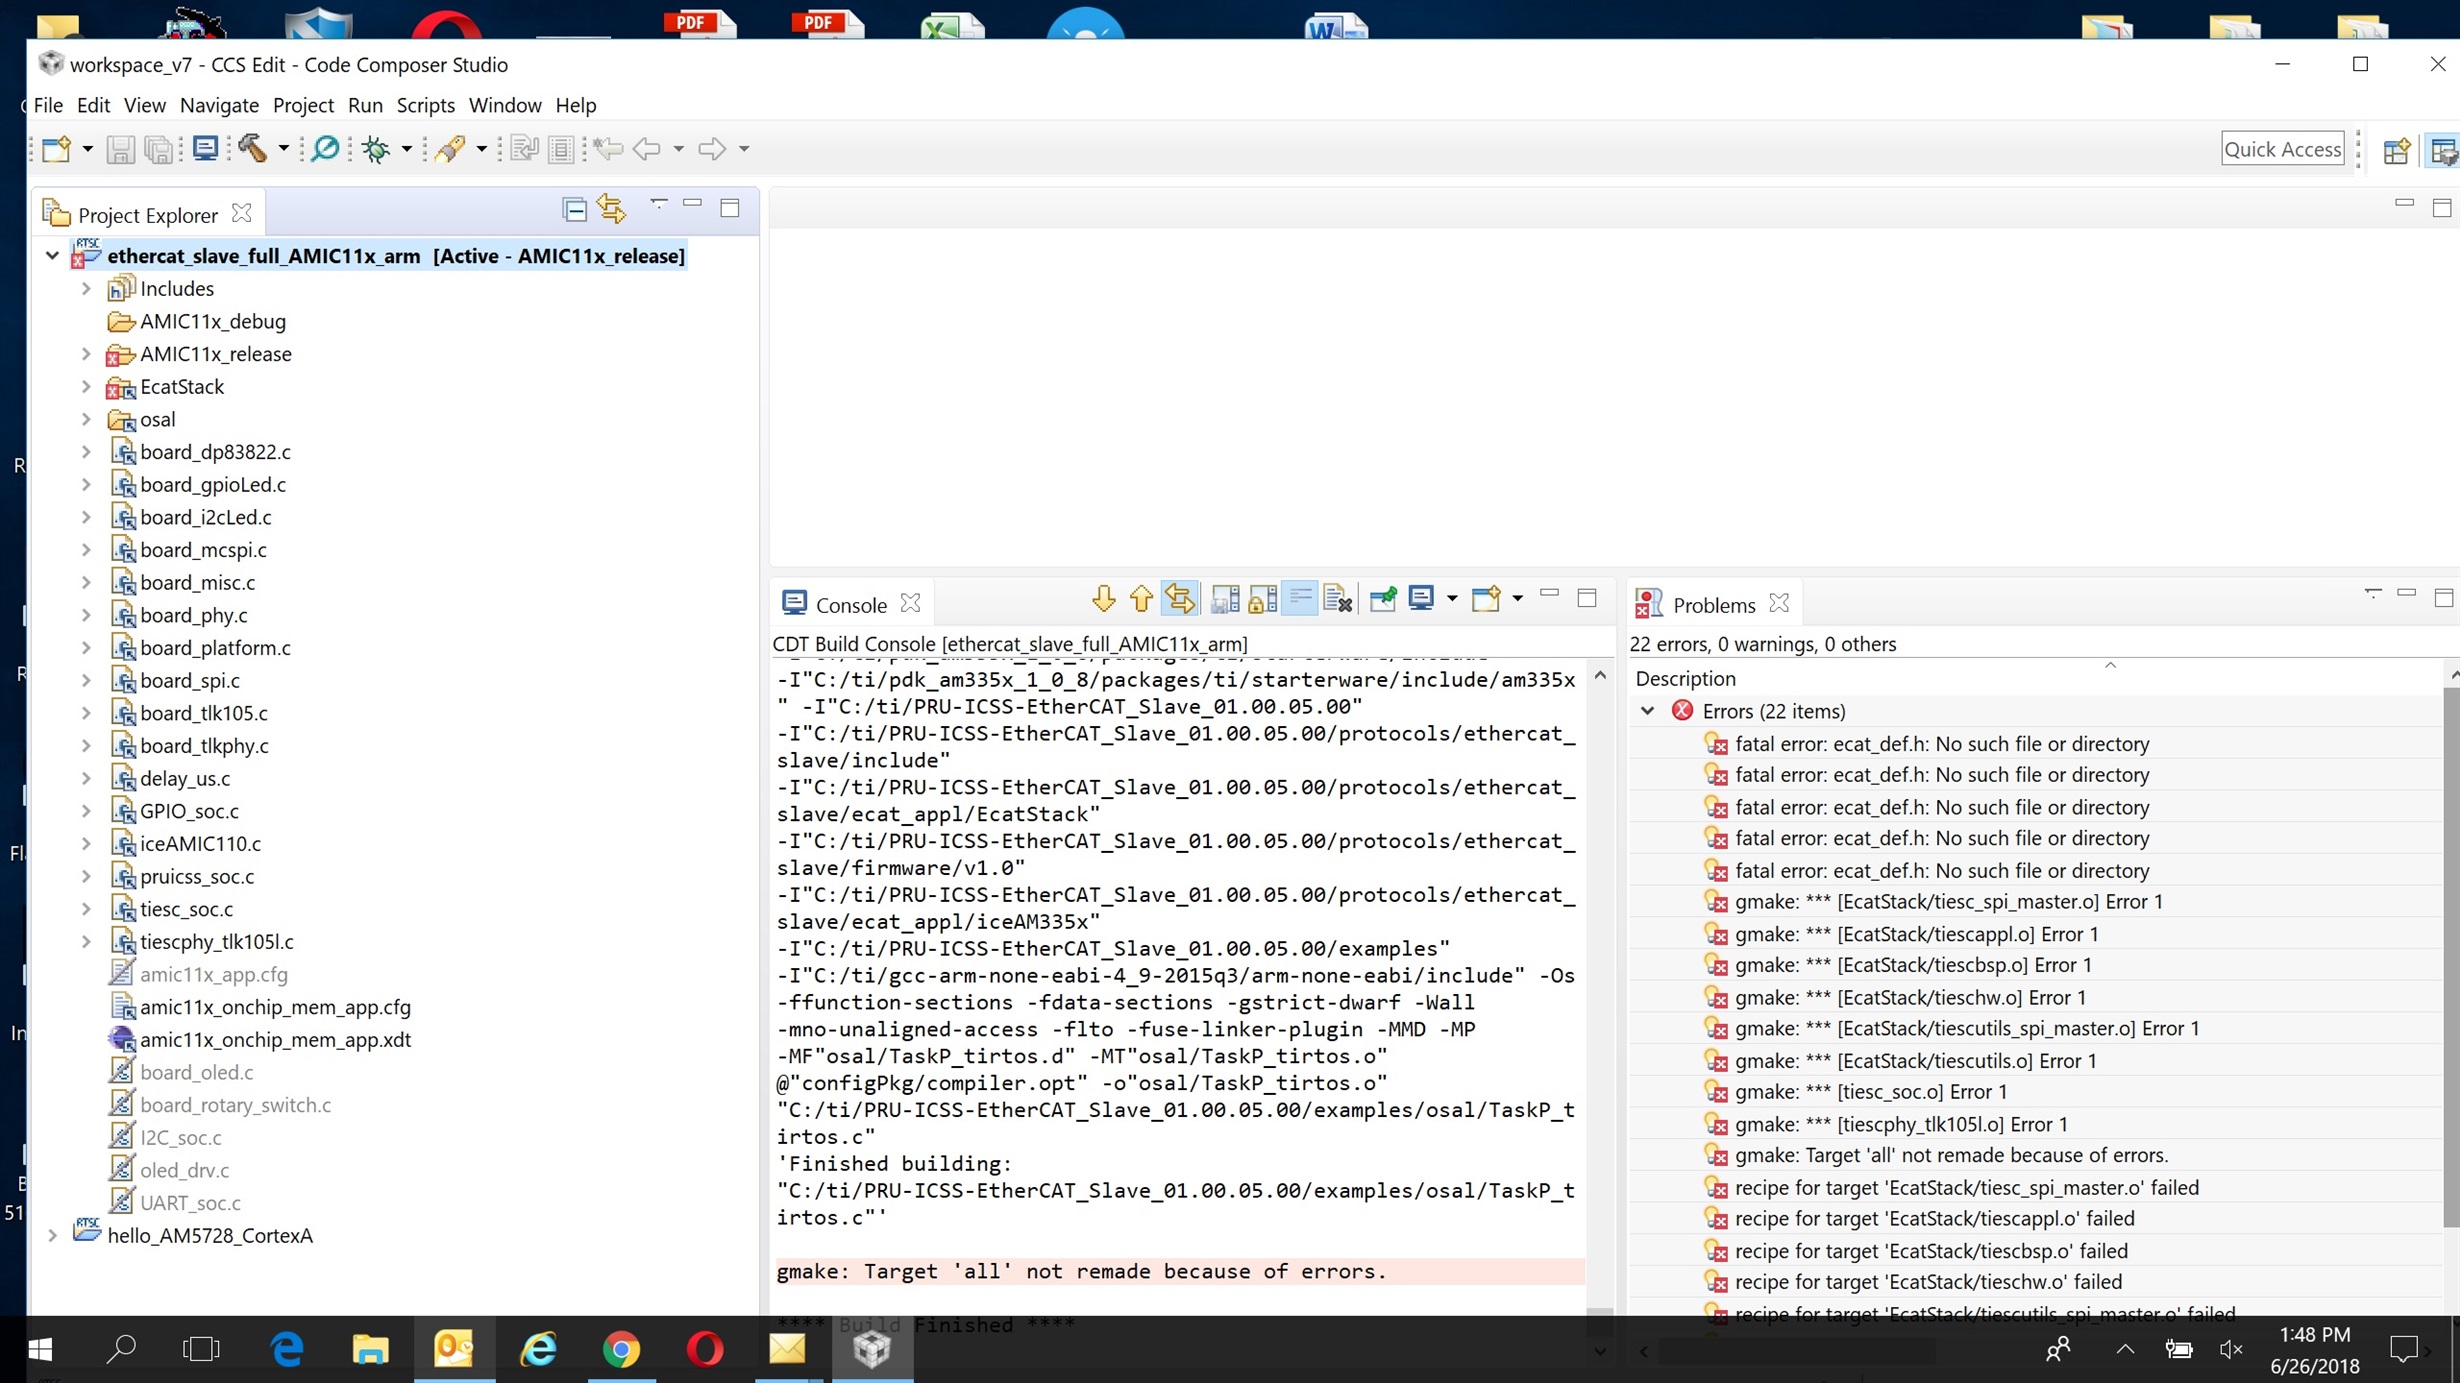
Task: Click Clear Console icon
Action: point(1337,599)
